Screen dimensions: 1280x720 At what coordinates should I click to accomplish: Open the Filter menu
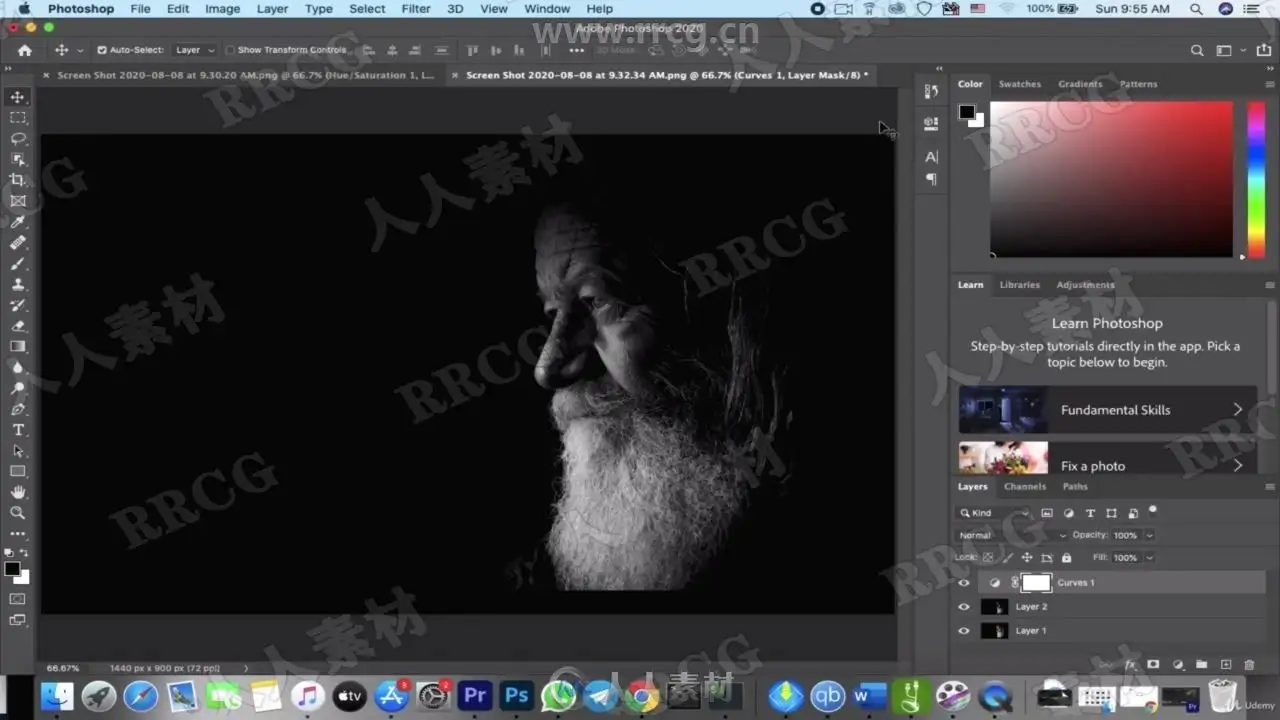[416, 9]
